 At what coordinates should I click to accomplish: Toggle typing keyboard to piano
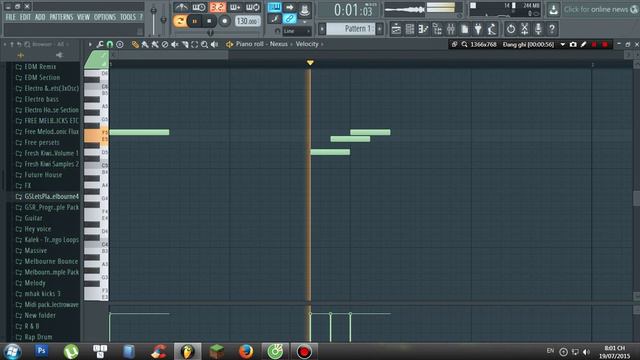point(274,7)
